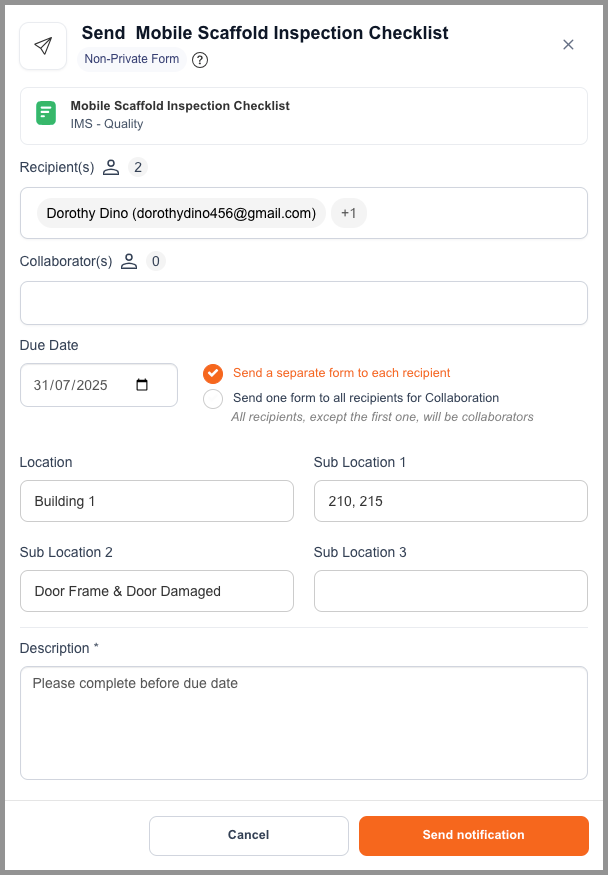Open the Collaborator(s) selection field
The width and height of the screenshot is (608, 875).
304,303
